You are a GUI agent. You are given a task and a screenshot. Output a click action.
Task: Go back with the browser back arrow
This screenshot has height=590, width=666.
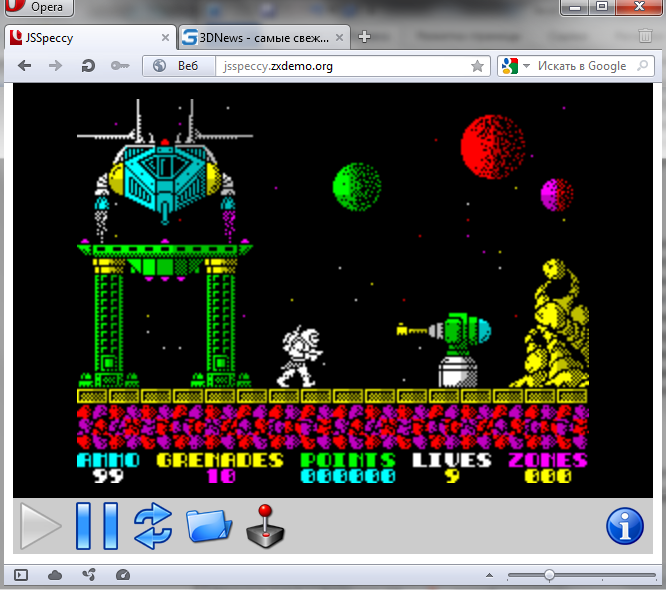[x=25, y=66]
